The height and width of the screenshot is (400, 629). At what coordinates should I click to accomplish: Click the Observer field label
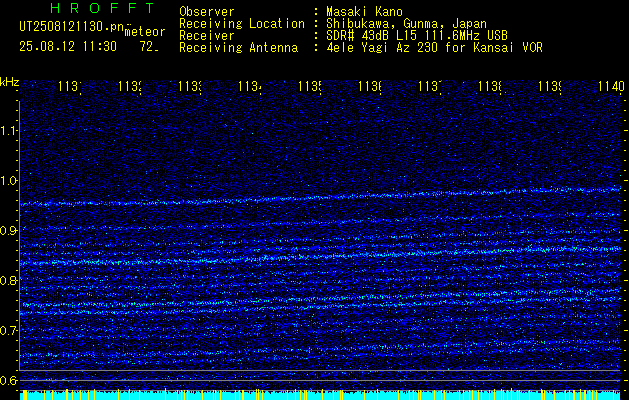click(207, 11)
